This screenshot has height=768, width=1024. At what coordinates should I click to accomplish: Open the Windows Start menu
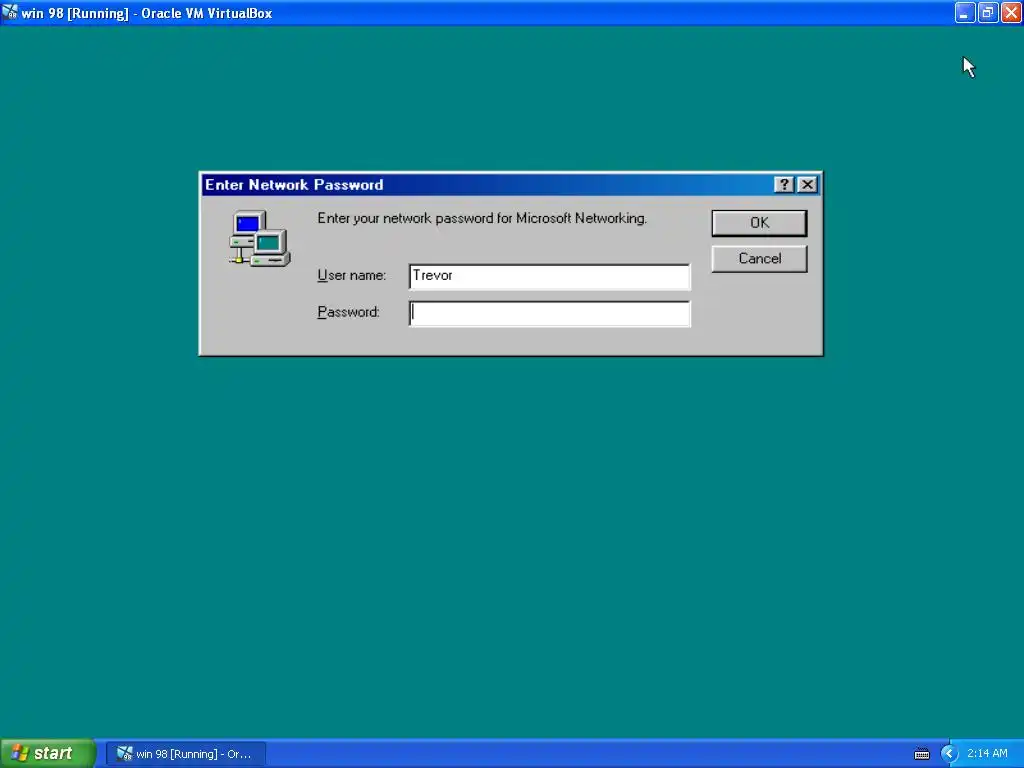click(x=48, y=753)
